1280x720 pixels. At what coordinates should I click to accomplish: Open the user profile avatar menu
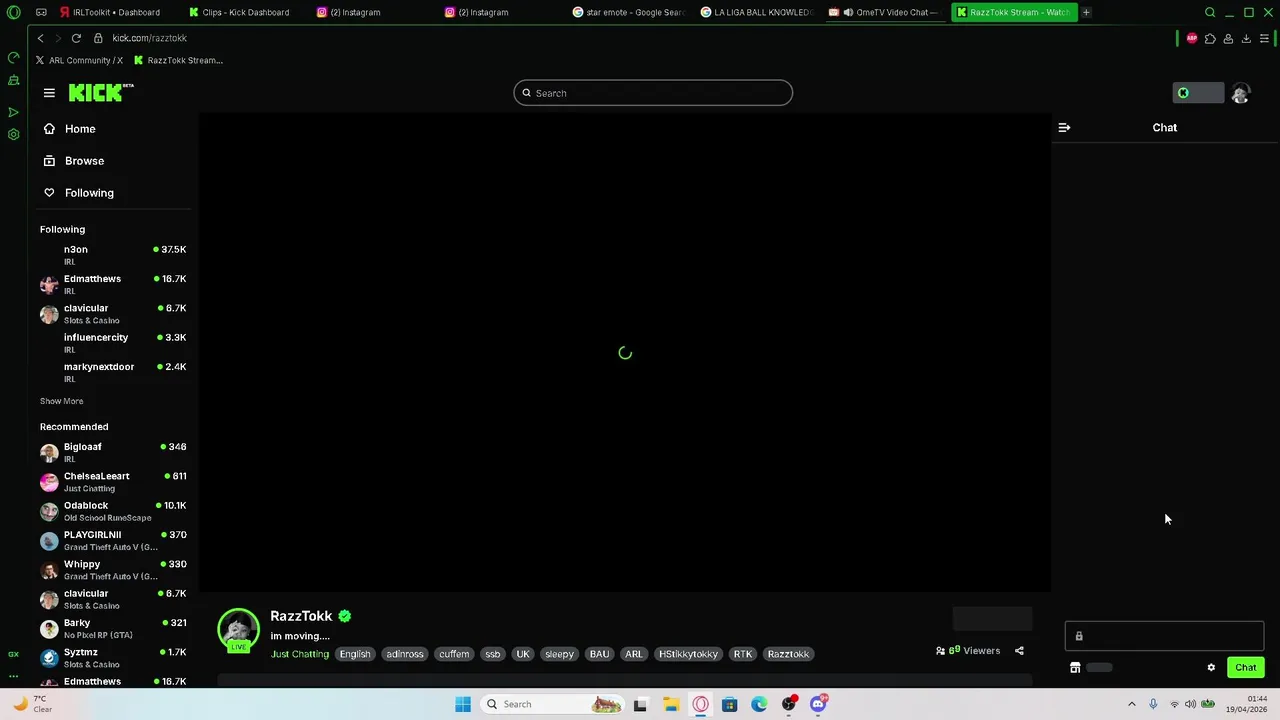click(1241, 93)
